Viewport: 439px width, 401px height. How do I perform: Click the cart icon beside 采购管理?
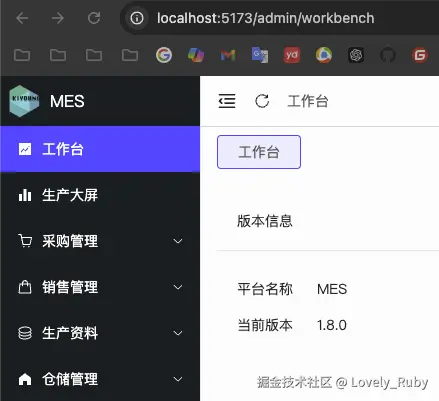[25, 241]
